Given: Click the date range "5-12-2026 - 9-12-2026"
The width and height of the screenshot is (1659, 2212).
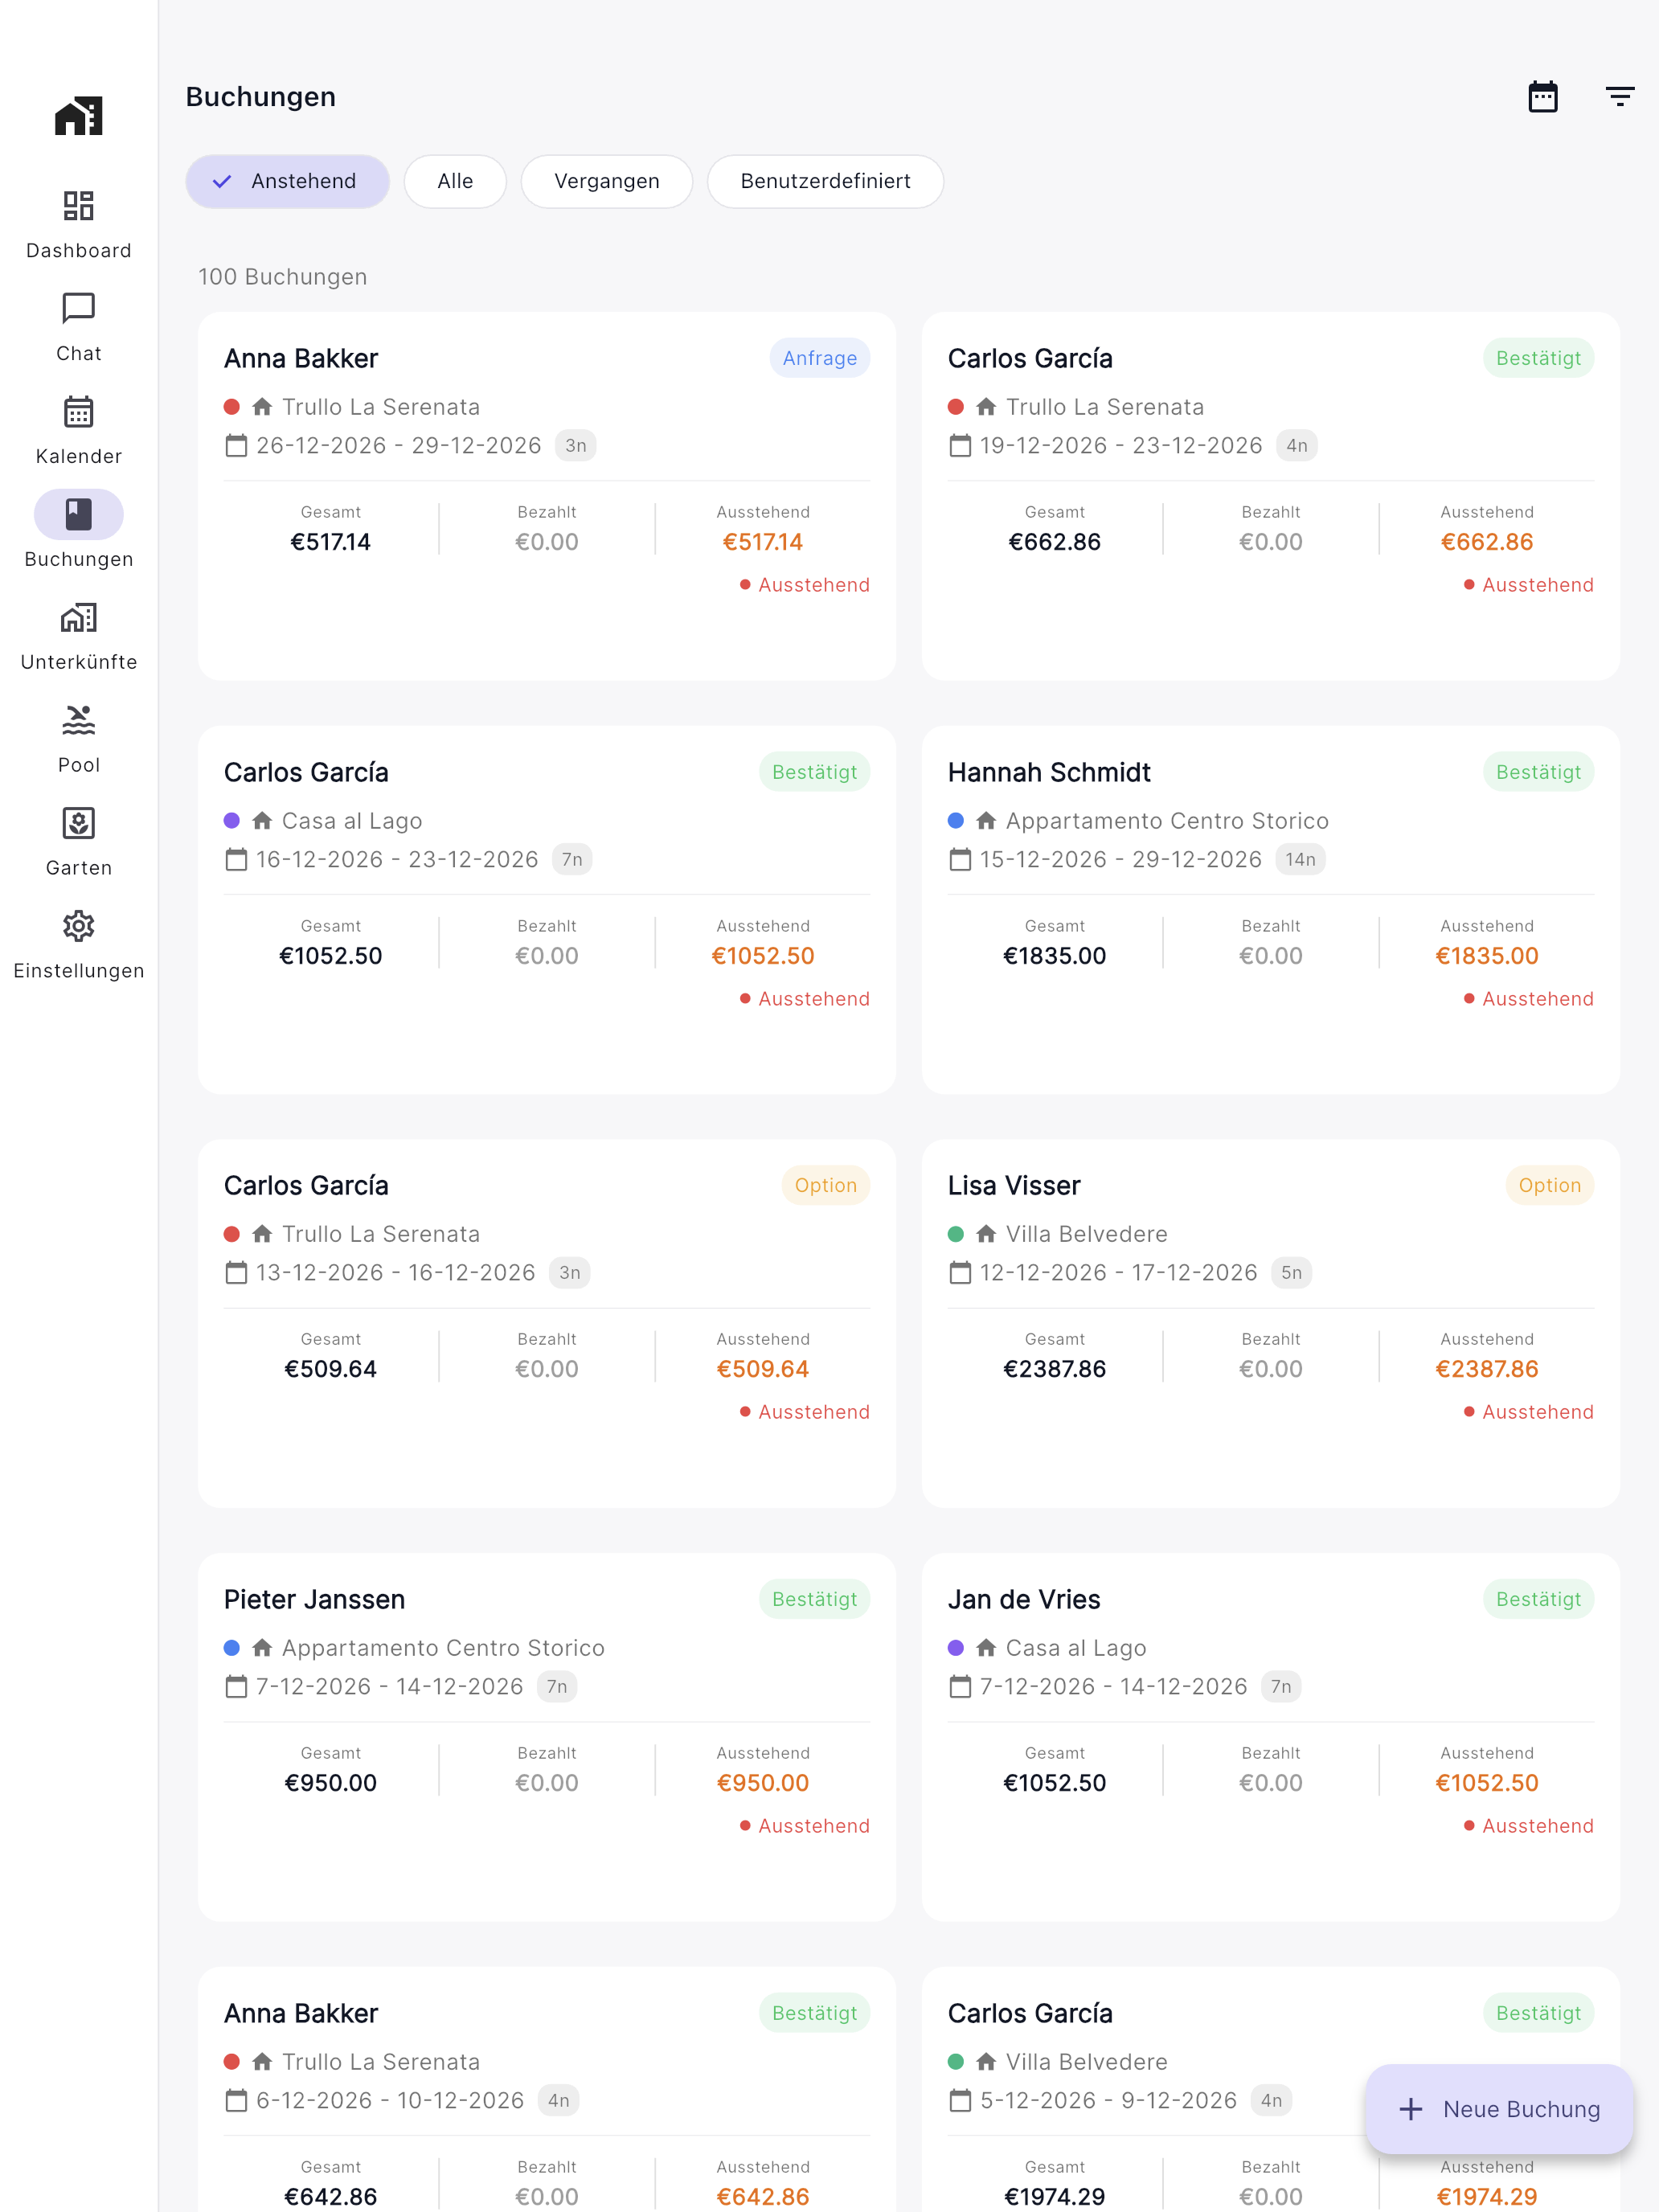Looking at the screenshot, I should tap(1108, 2100).
